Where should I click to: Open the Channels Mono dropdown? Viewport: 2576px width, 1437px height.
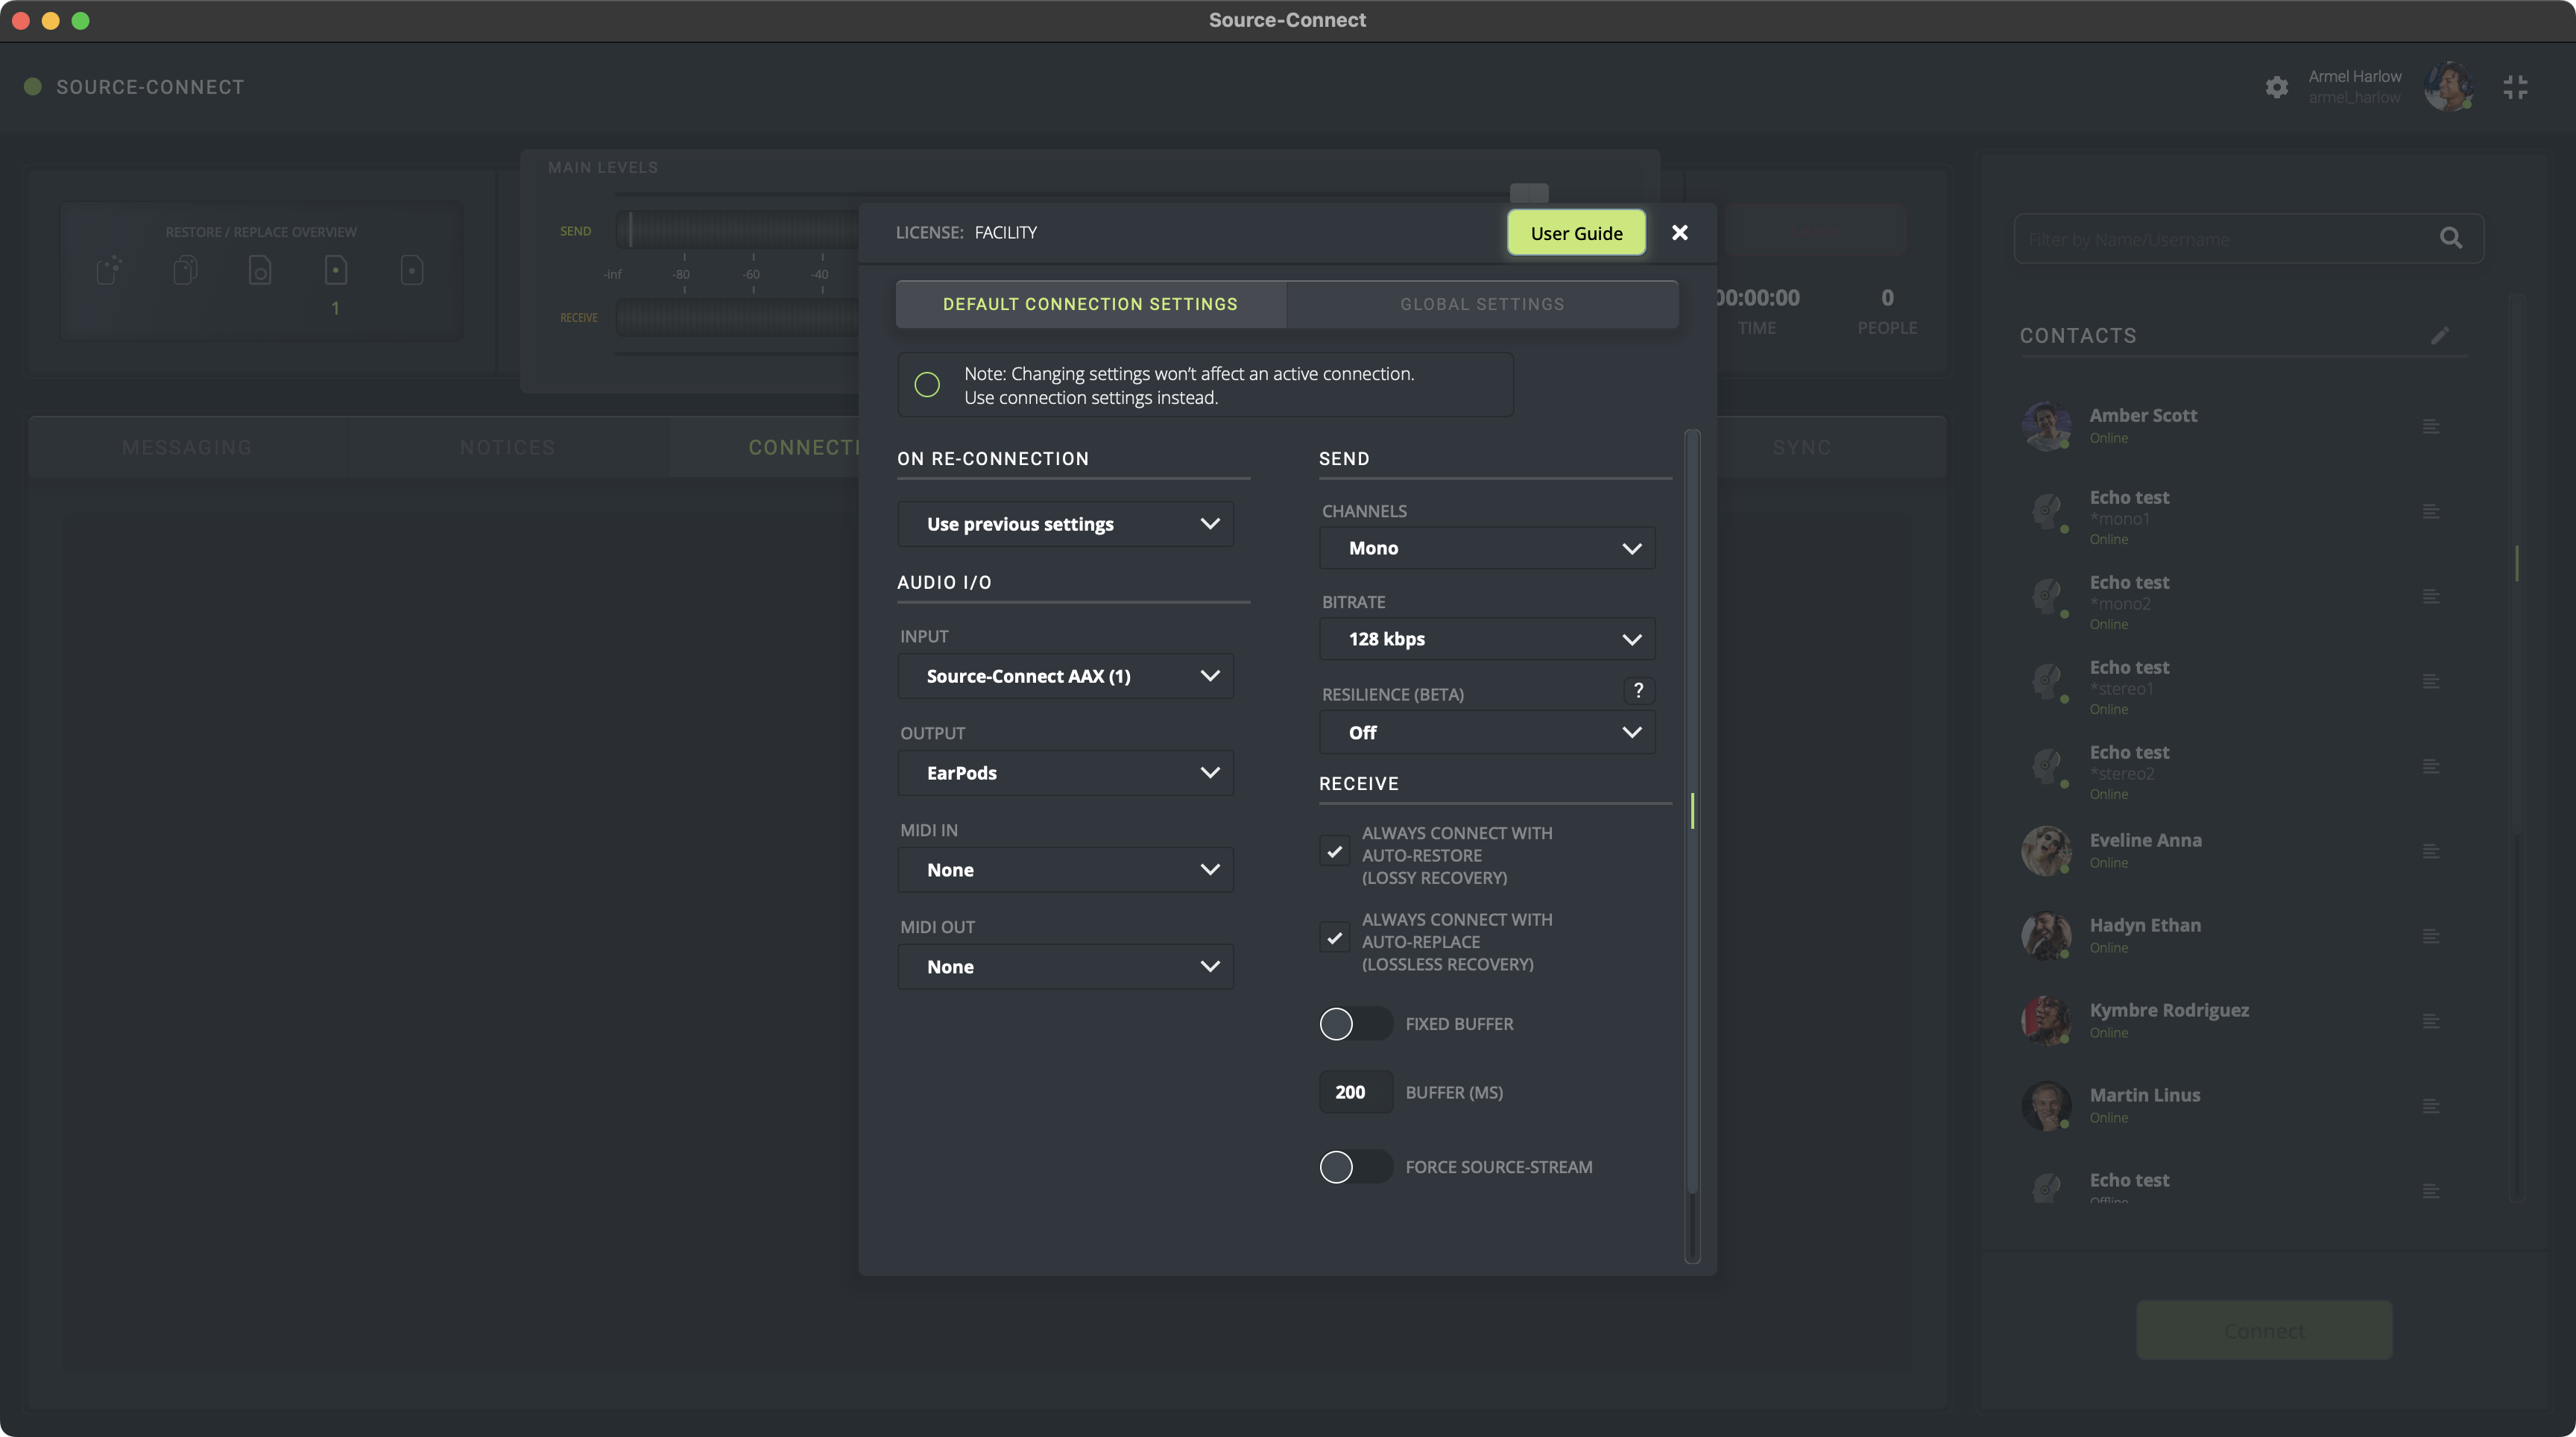[1486, 548]
